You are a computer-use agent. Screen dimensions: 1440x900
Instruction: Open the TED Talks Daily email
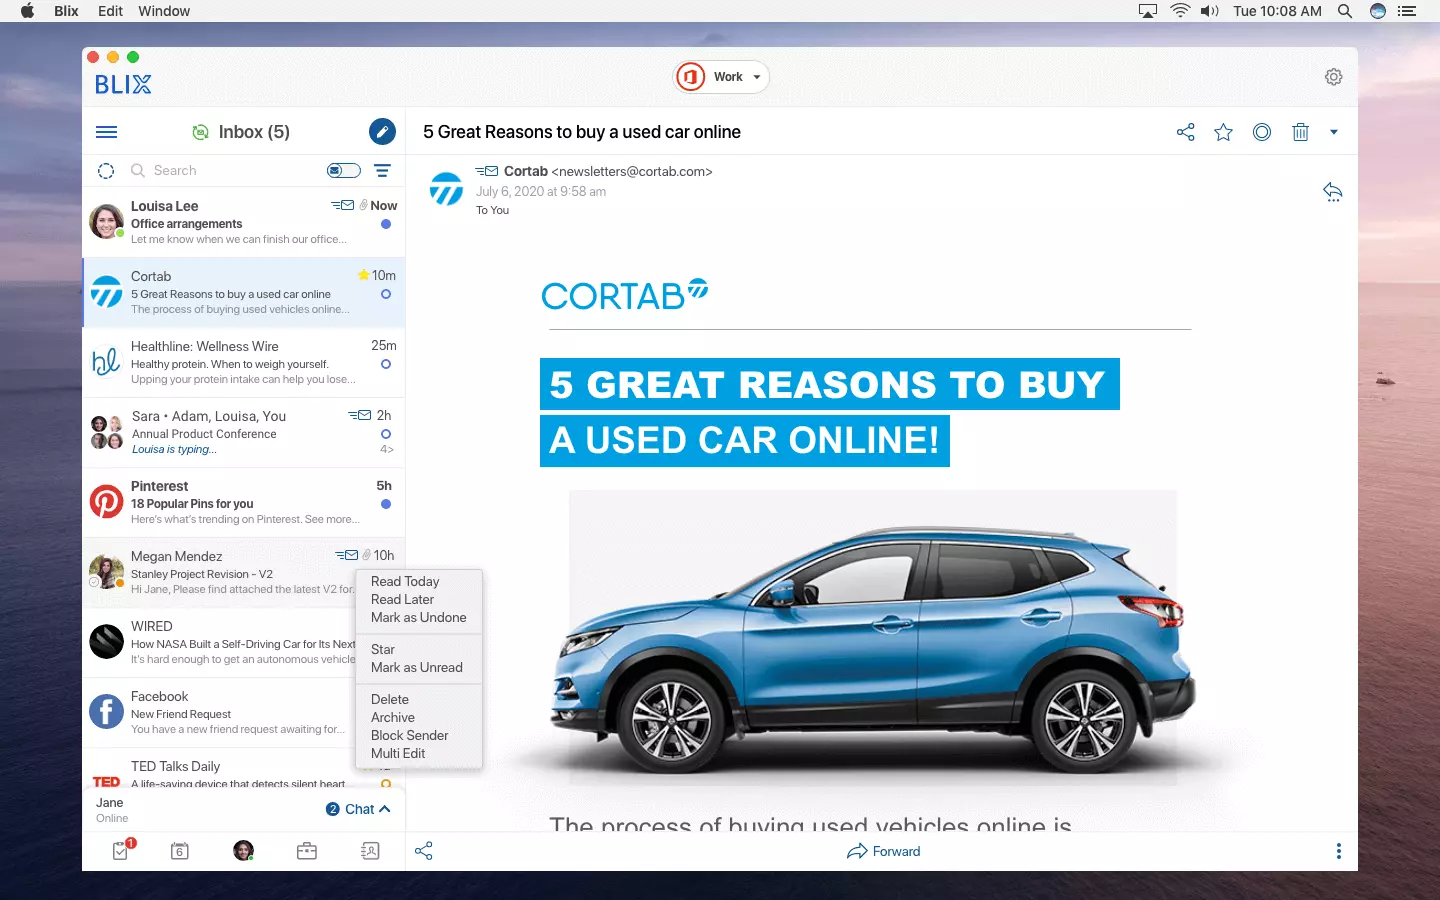tap(244, 768)
